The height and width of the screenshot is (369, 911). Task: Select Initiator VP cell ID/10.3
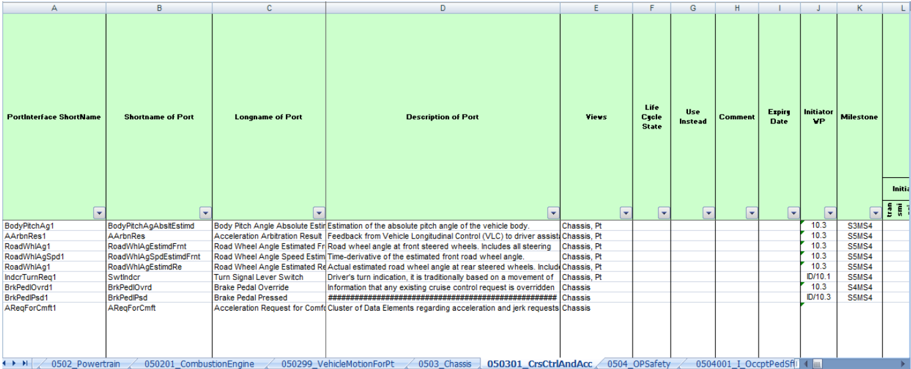tap(819, 298)
